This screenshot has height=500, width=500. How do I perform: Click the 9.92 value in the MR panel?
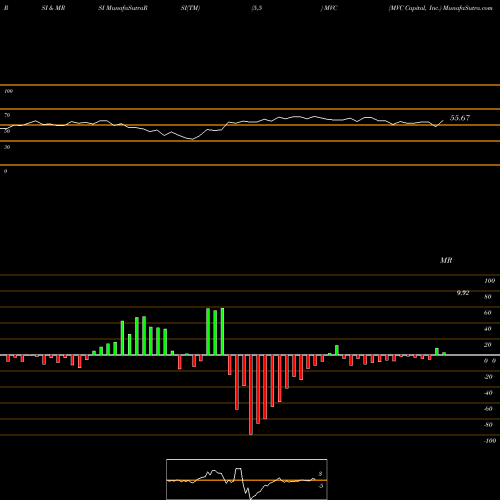pyautogui.click(x=463, y=293)
